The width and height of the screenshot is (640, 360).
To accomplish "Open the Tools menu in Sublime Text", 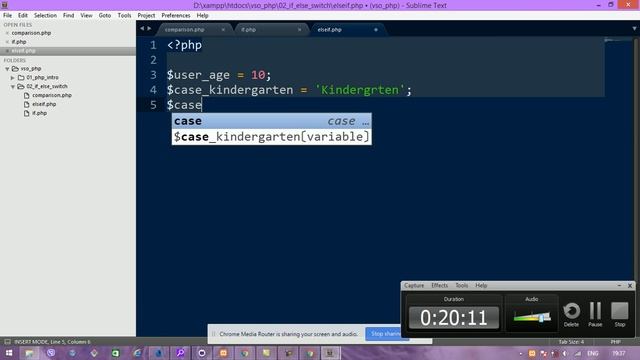I will 124,16.
